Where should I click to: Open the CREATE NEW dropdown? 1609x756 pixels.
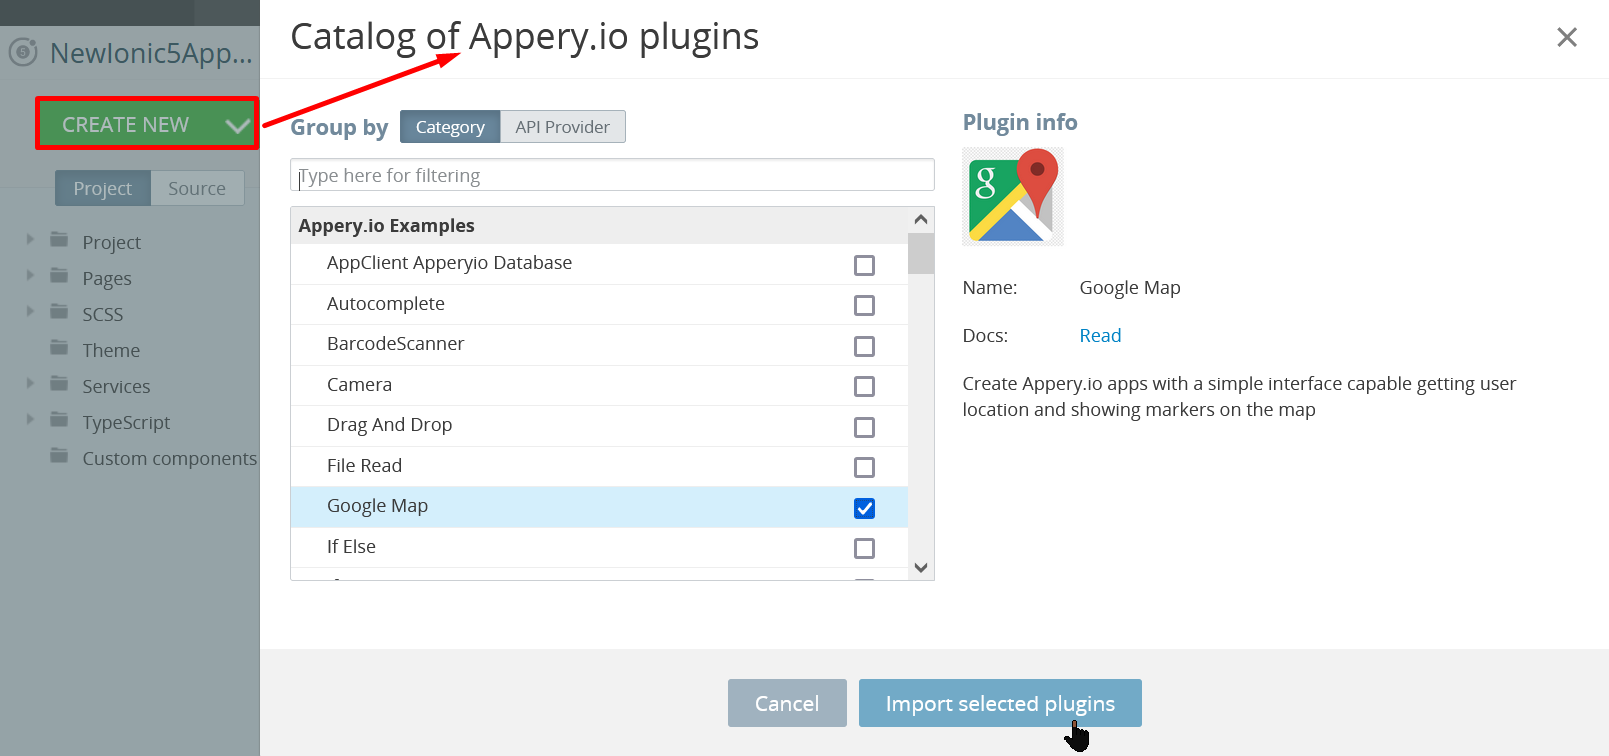[x=147, y=124]
